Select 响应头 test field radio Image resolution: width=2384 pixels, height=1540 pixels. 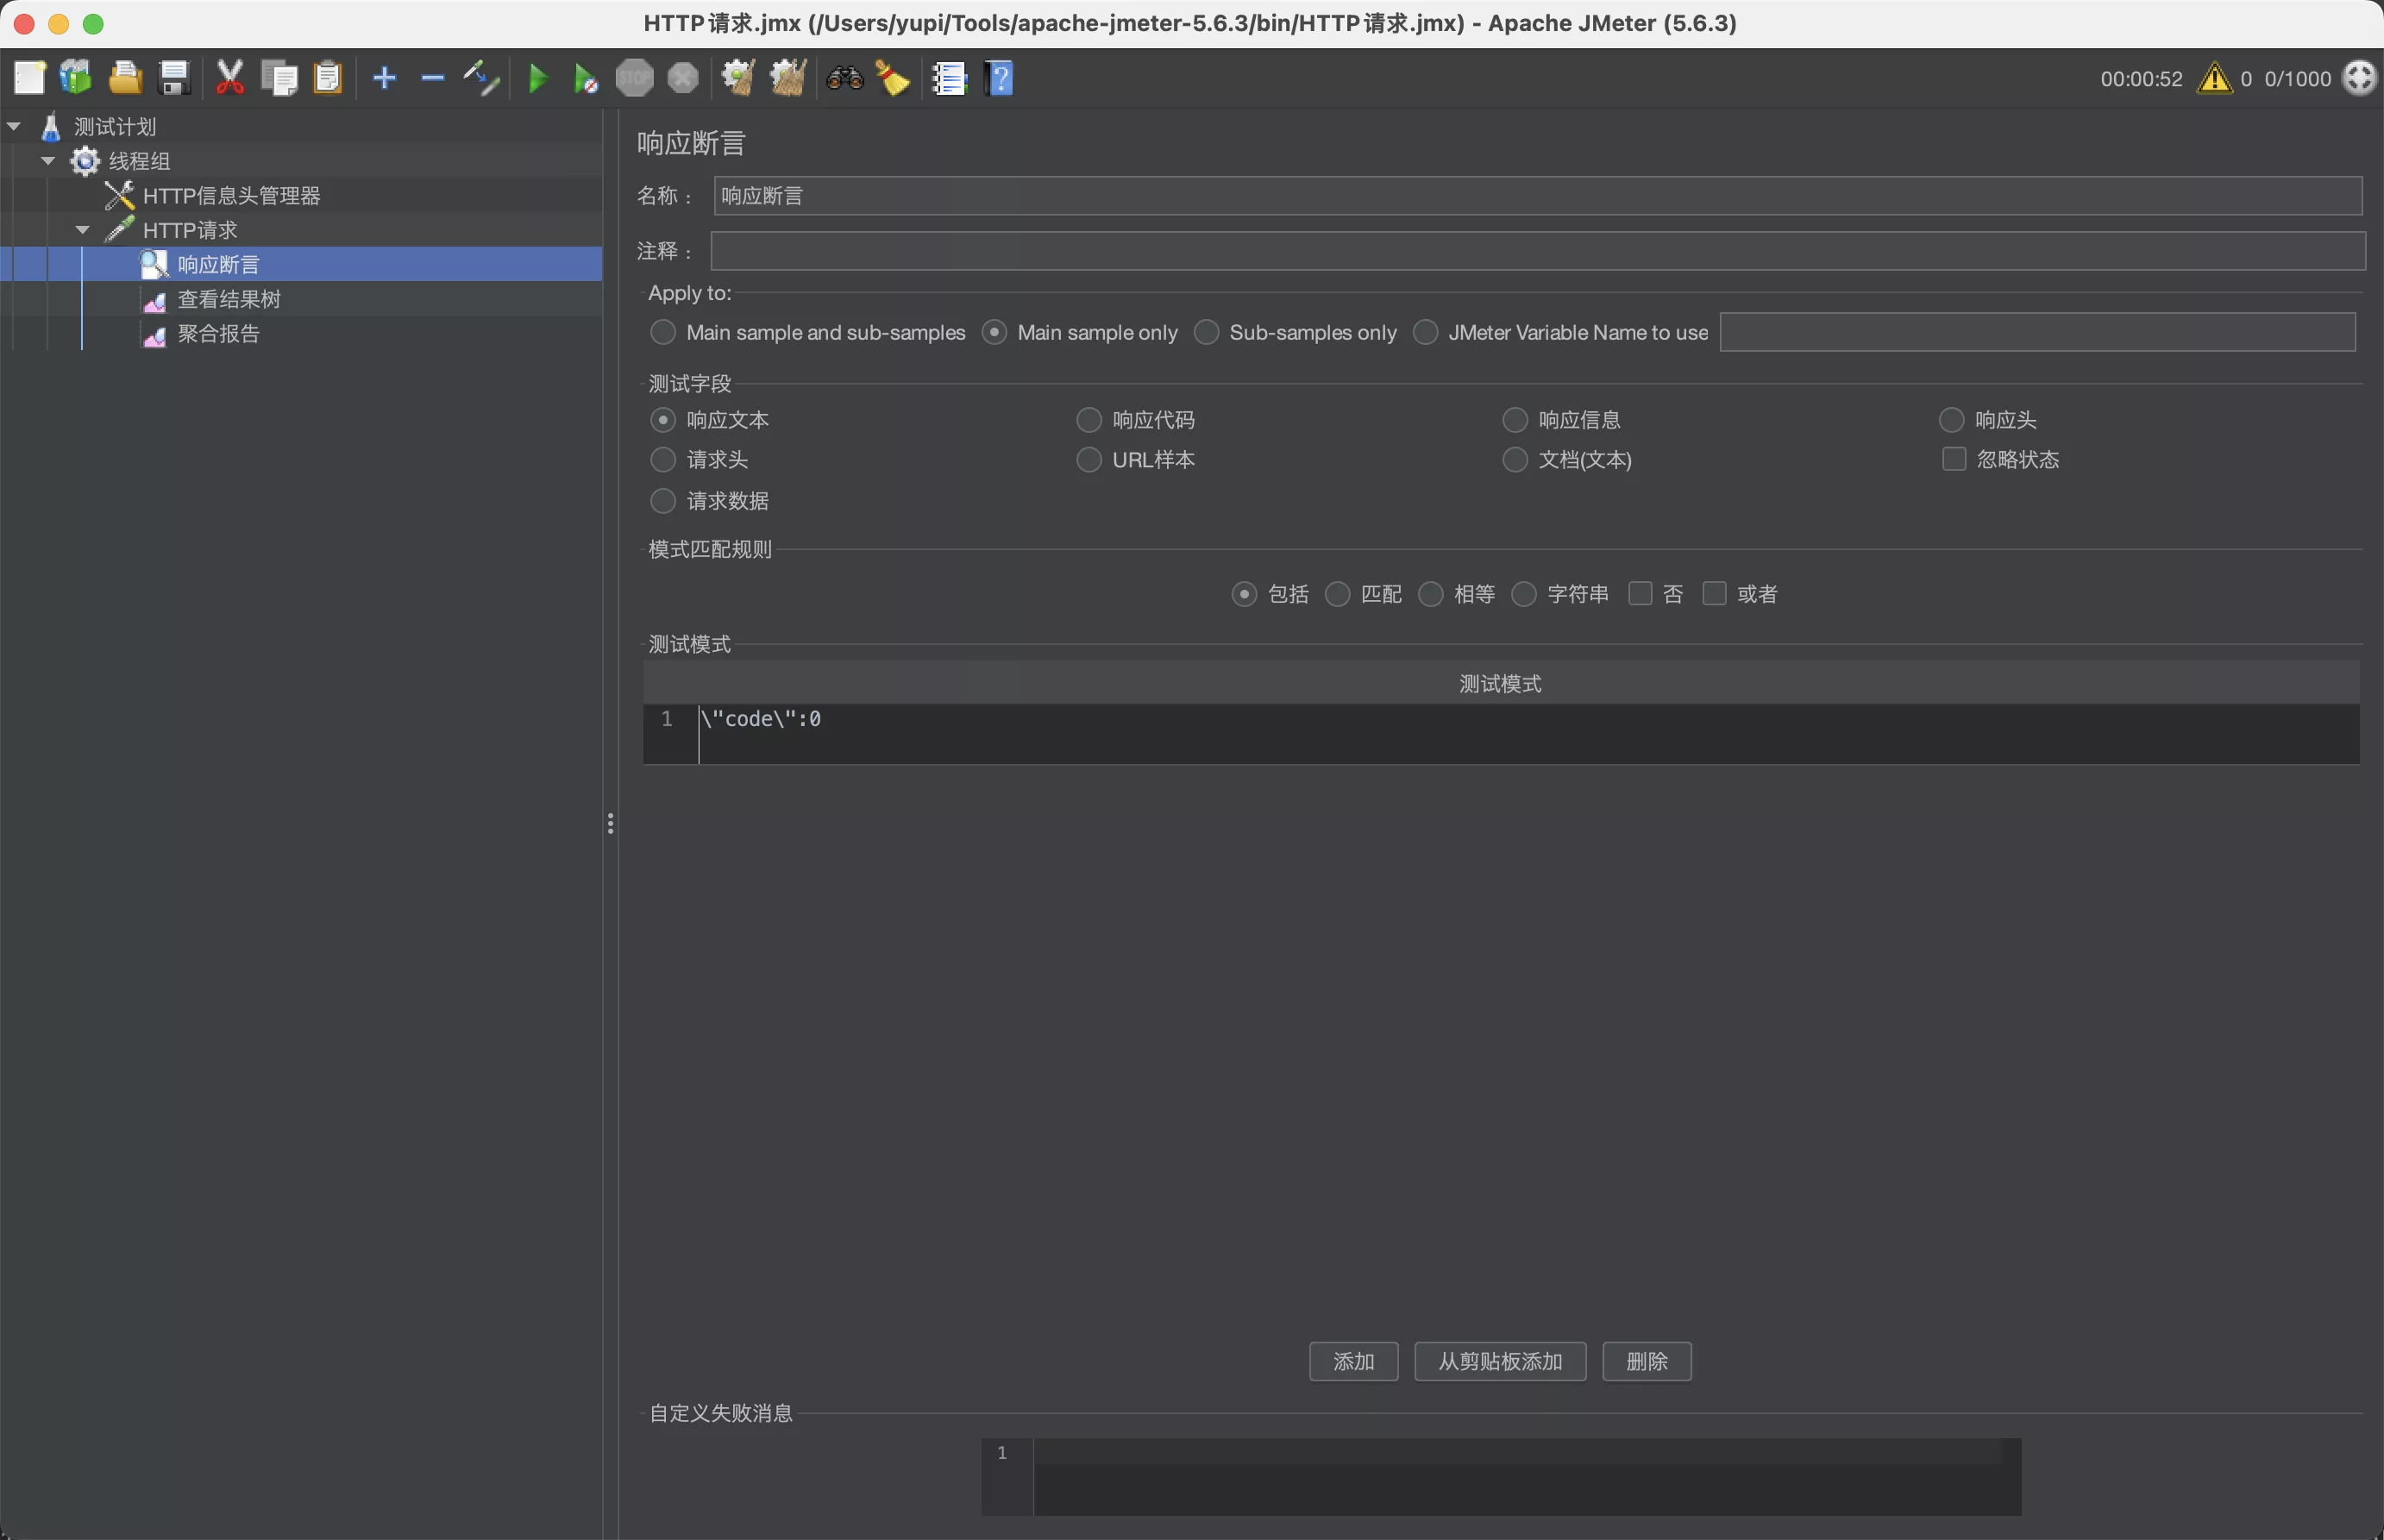(1951, 420)
